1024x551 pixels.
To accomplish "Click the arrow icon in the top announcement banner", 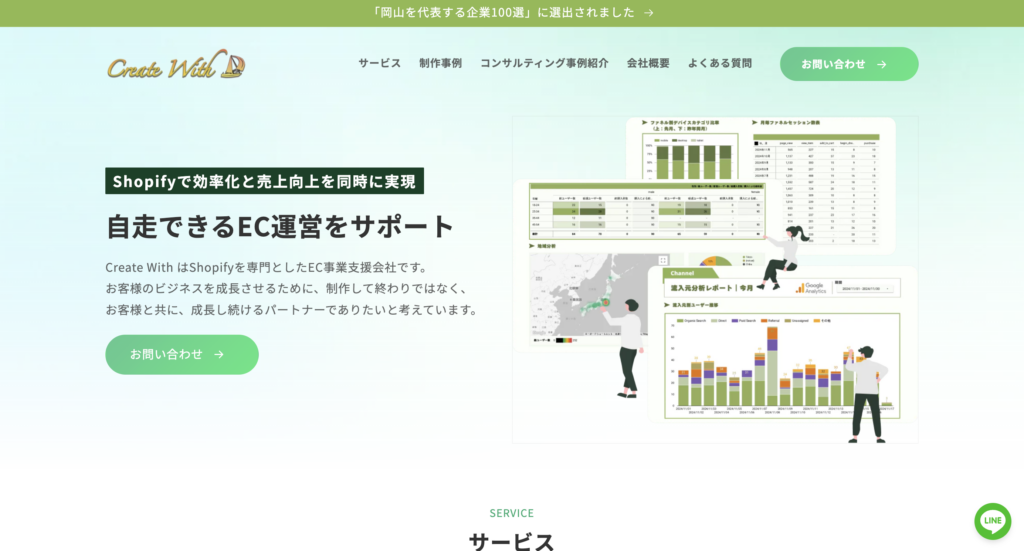I will coord(649,13).
